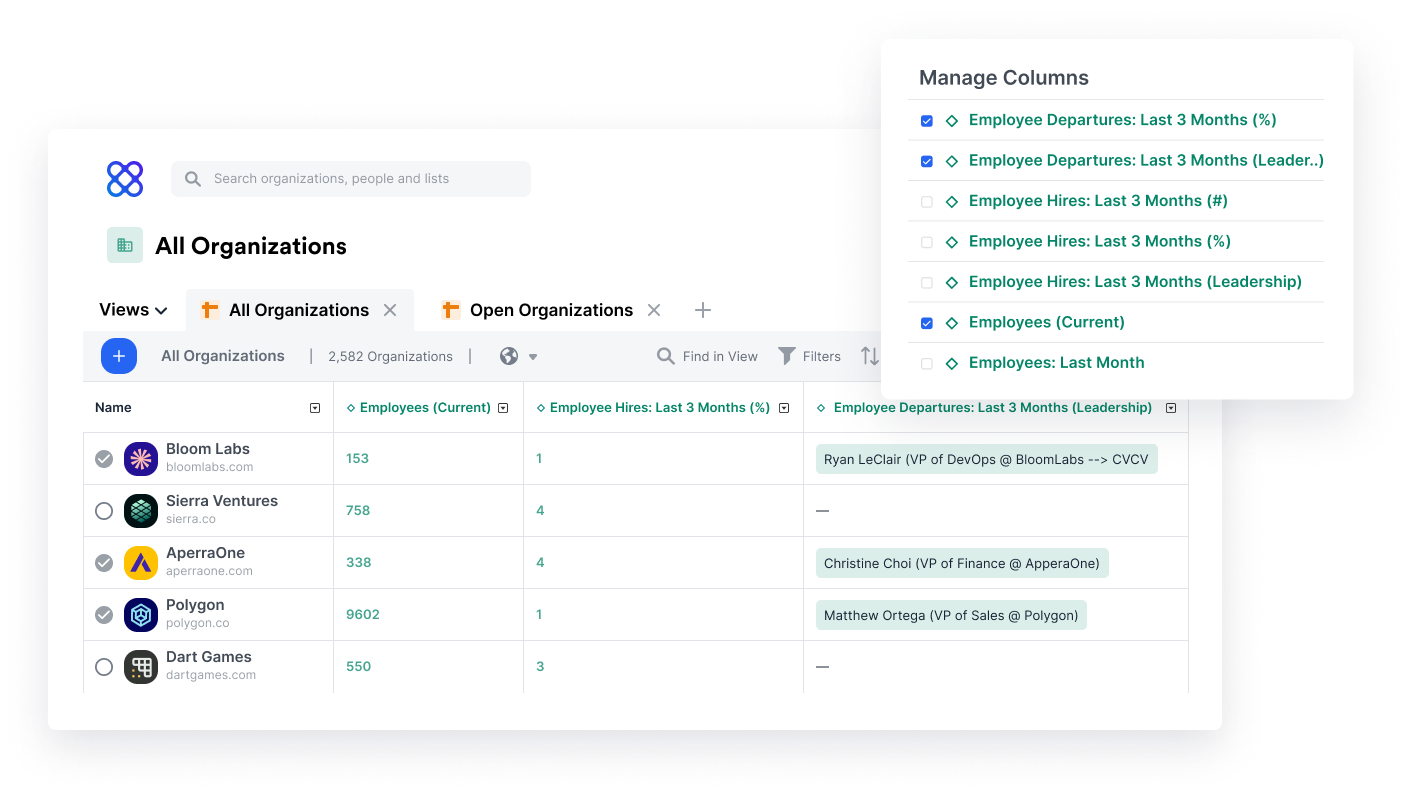Select the Sierra Ventures row circle
Screen dimensions: 1411x794
[104, 510]
